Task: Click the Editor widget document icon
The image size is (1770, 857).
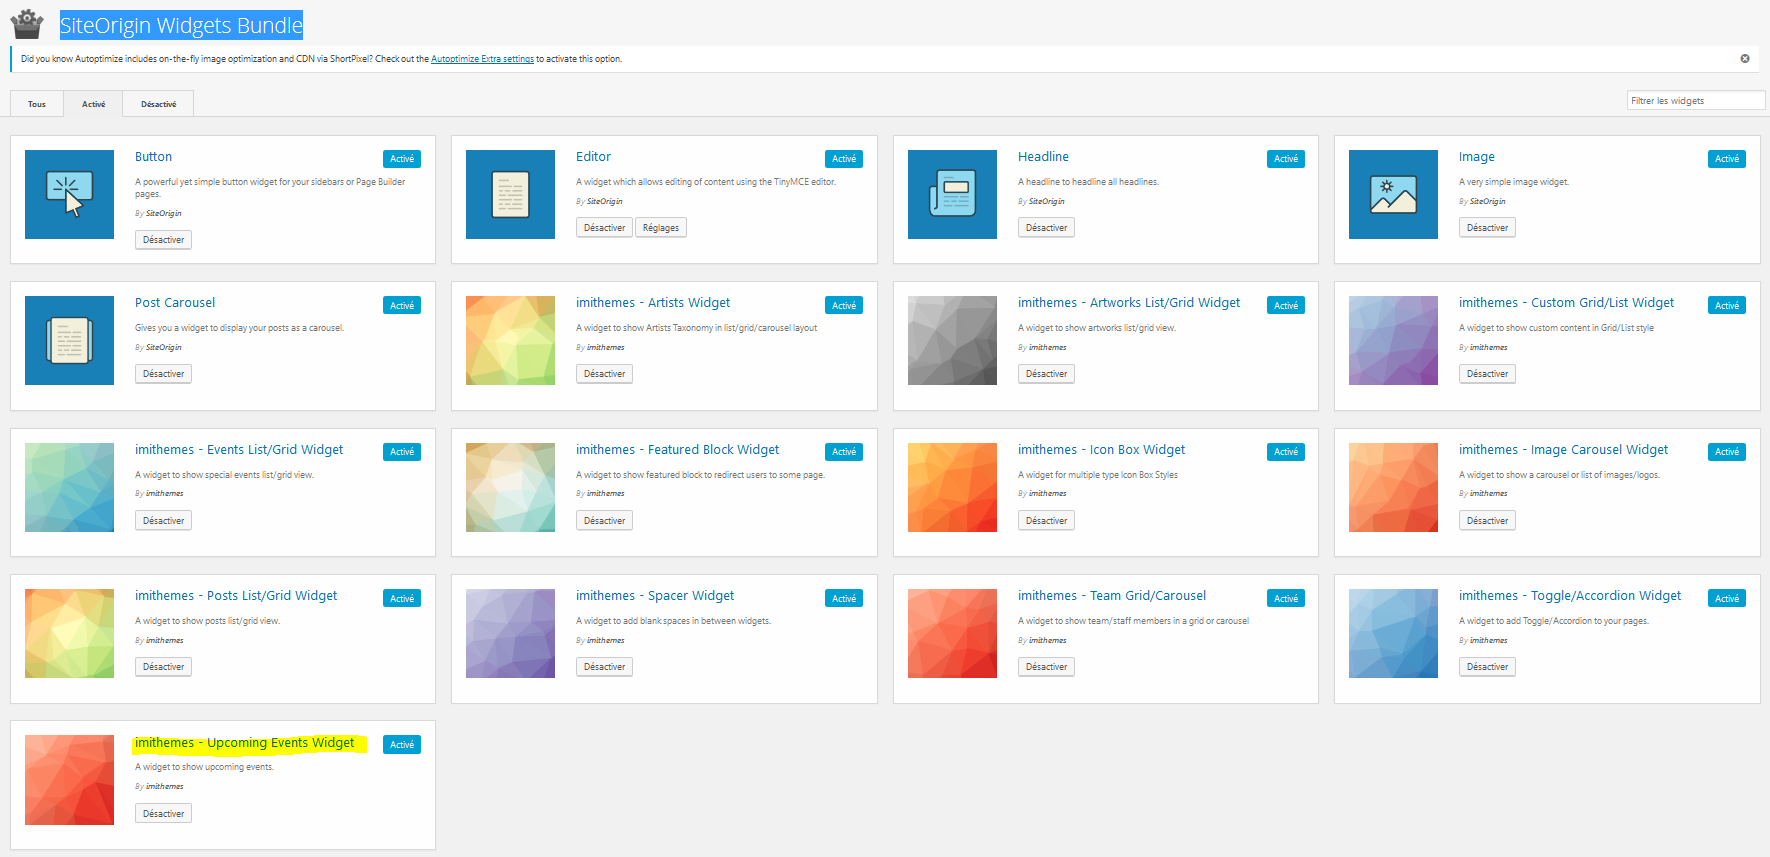Action: [x=510, y=194]
